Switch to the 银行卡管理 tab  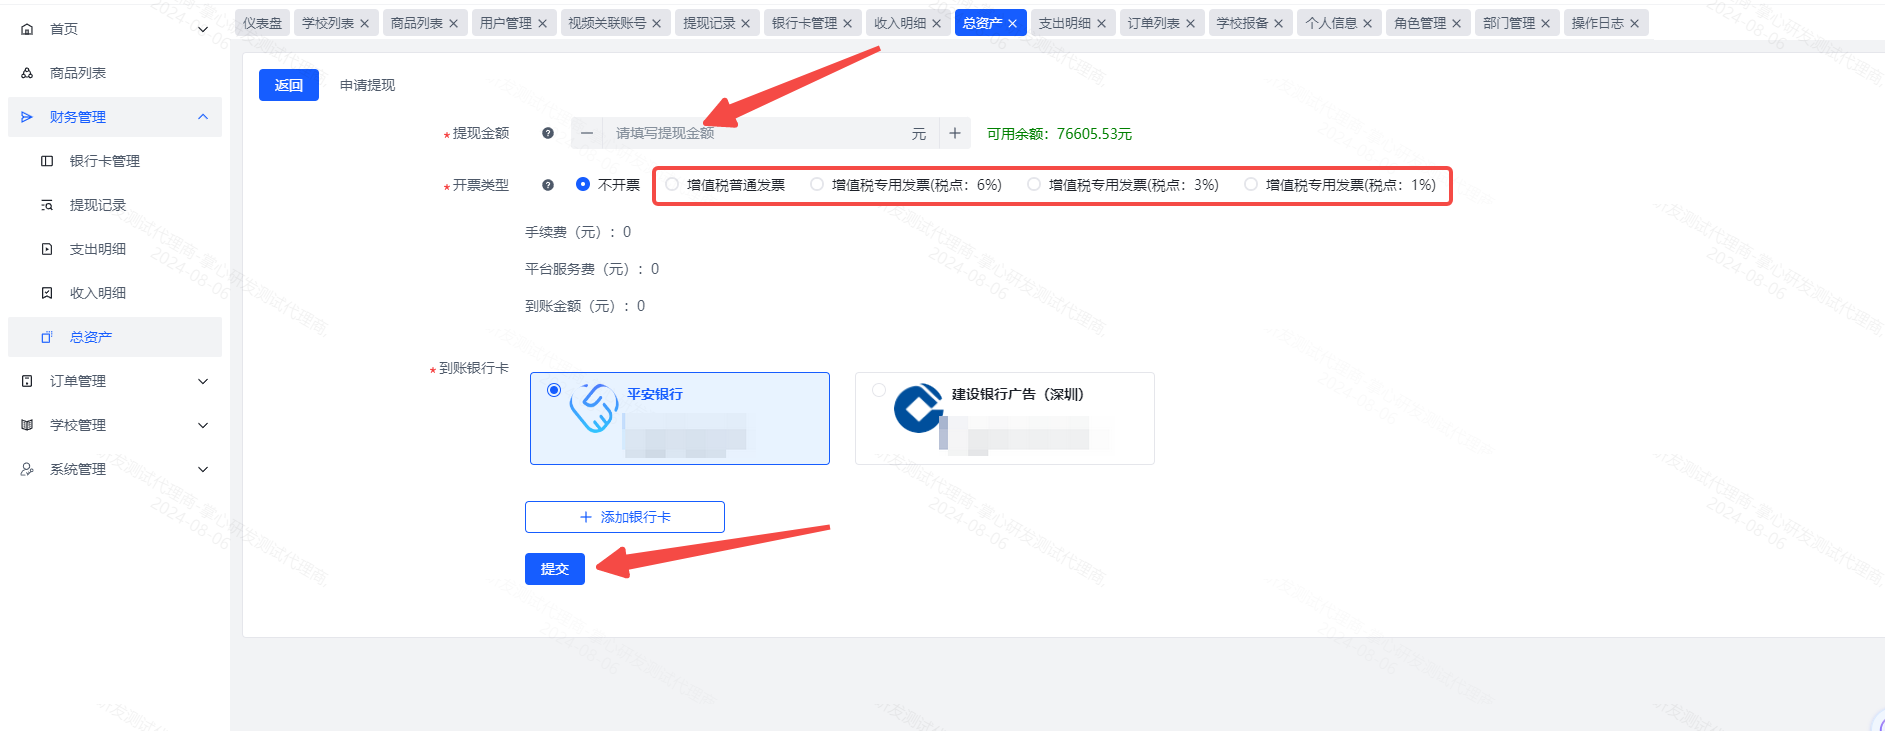(804, 23)
